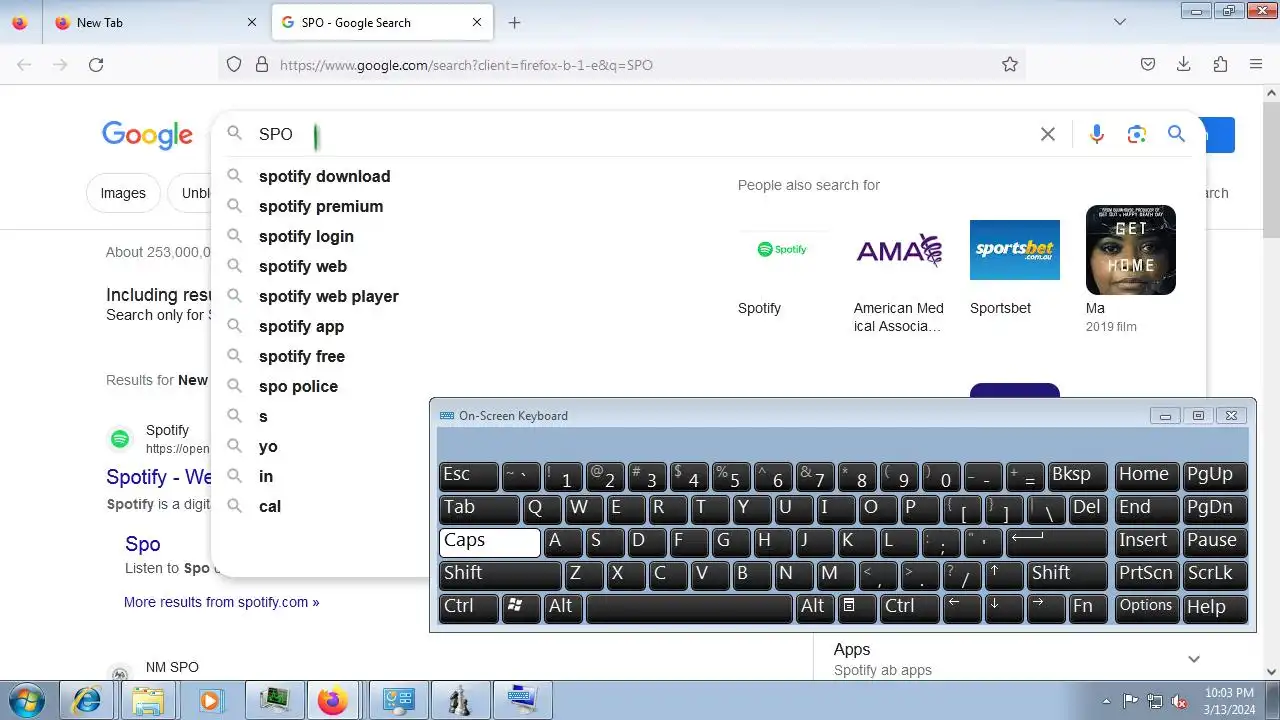
Task: Toggle the Fn key on keyboard
Action: (x=1087, y=608)
